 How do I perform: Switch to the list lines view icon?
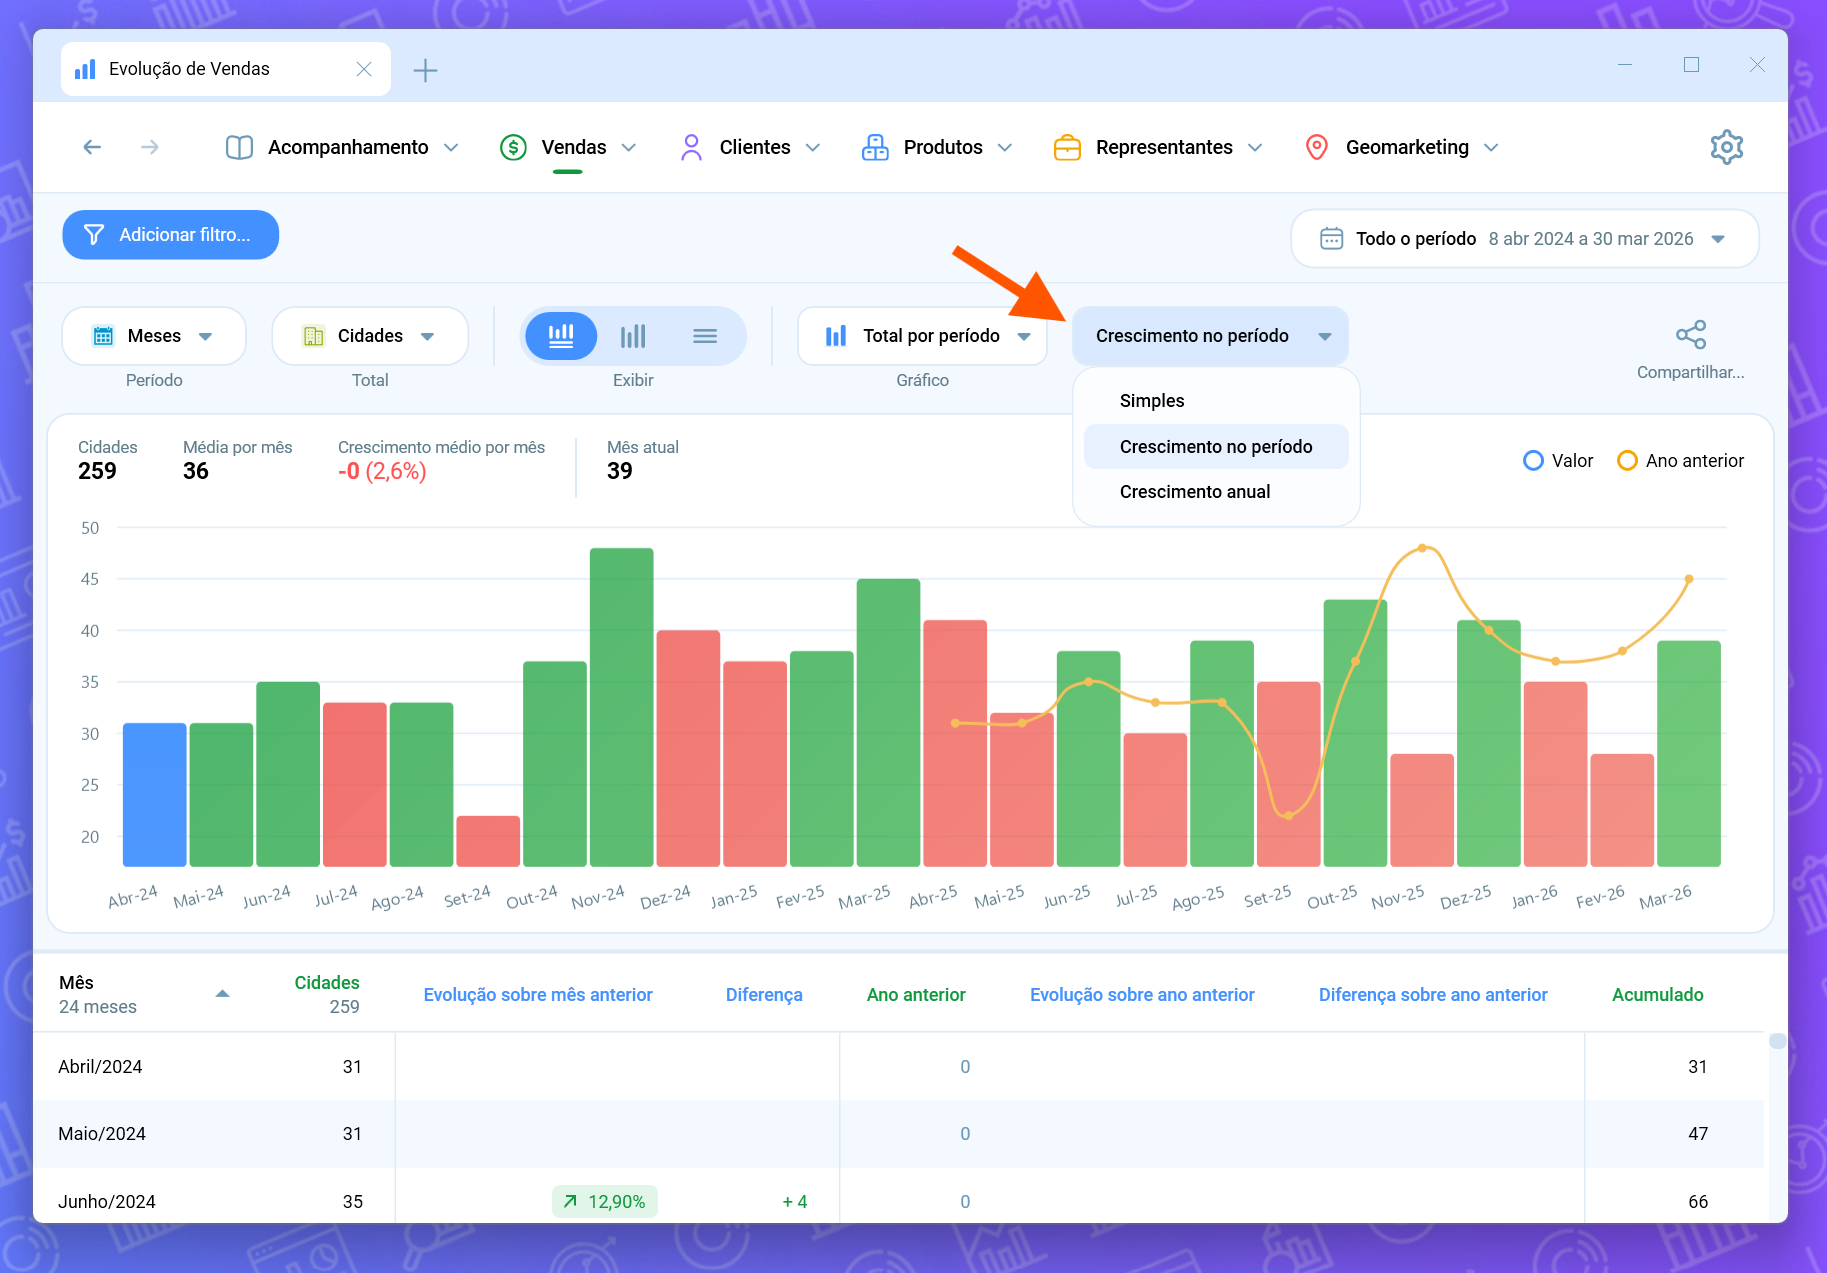705,336
